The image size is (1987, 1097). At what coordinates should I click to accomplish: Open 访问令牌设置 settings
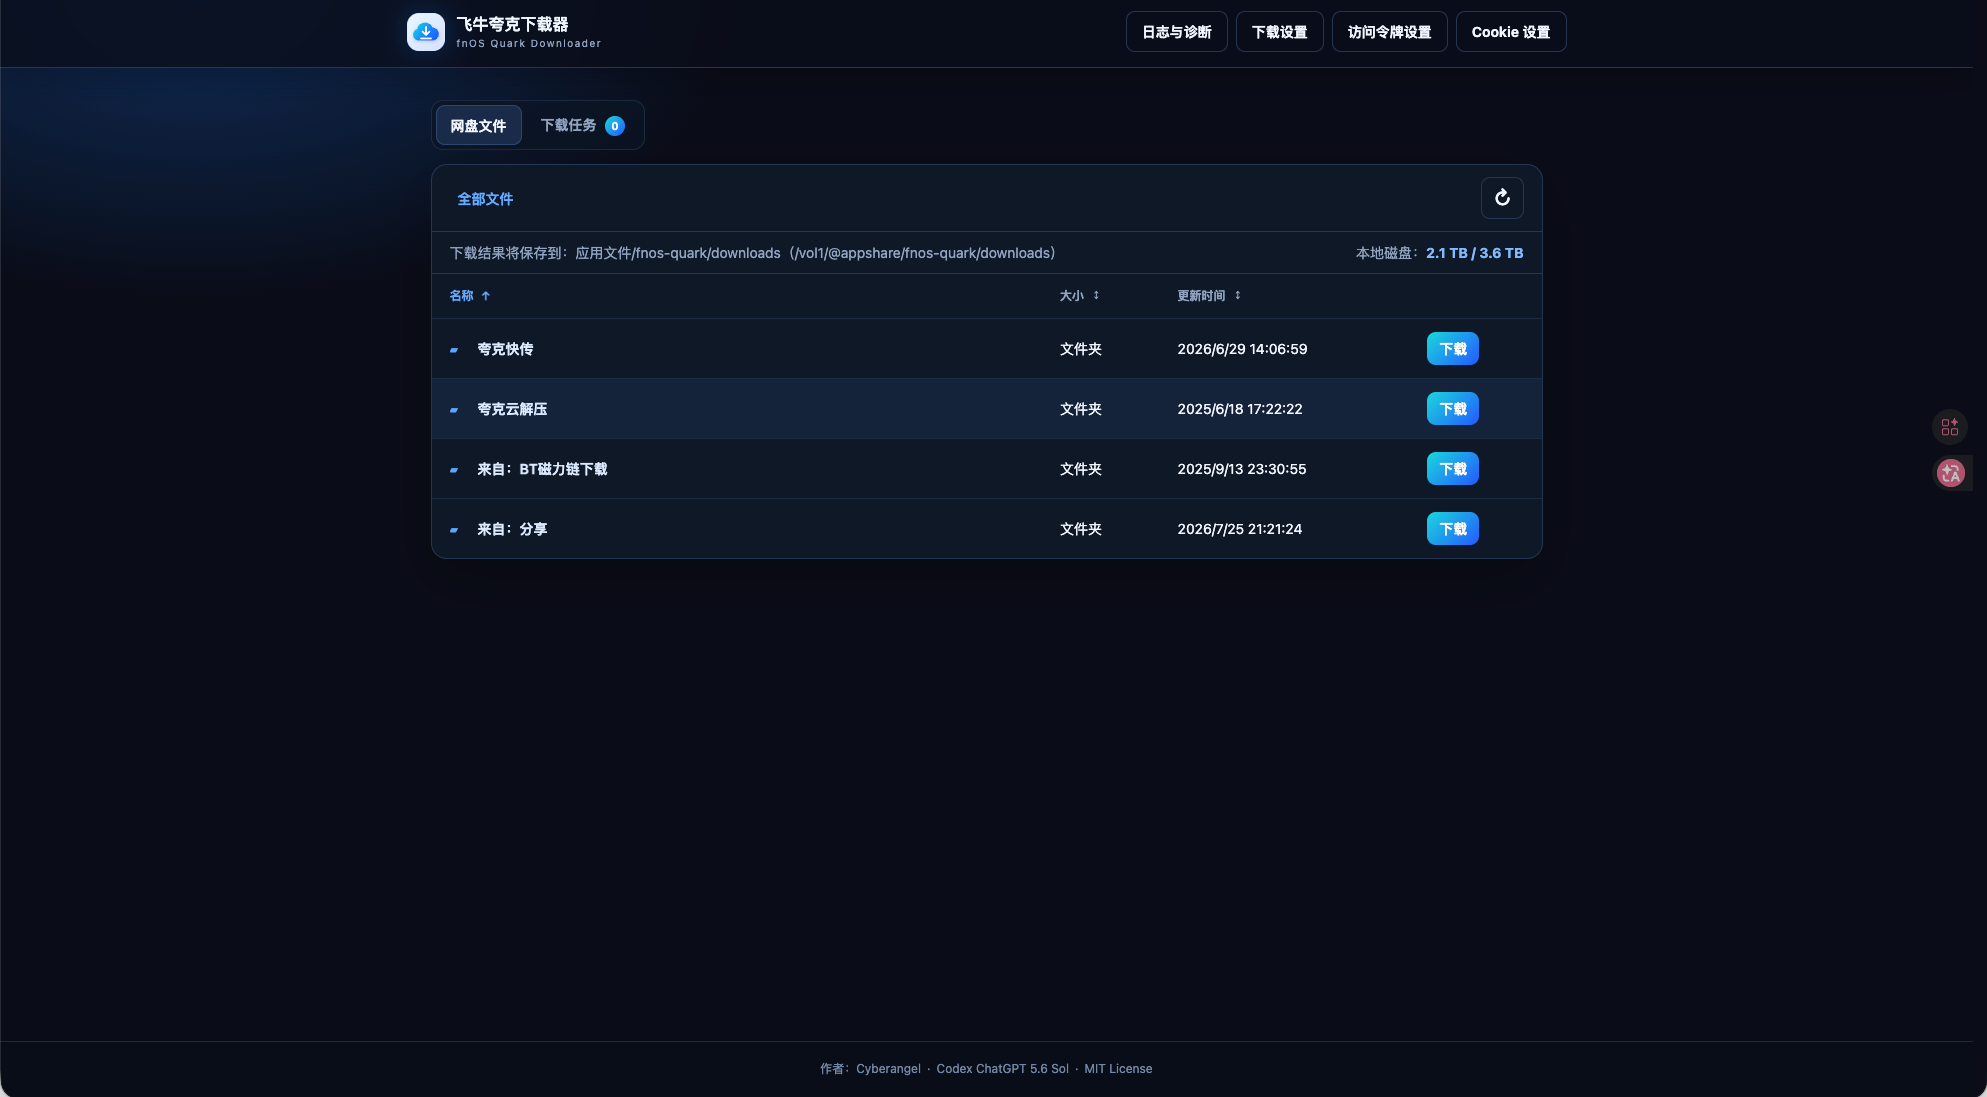coord(1390,32)
